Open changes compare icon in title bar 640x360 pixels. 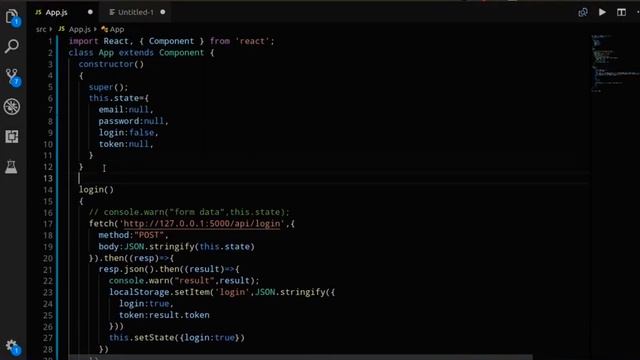click(583, 12)
